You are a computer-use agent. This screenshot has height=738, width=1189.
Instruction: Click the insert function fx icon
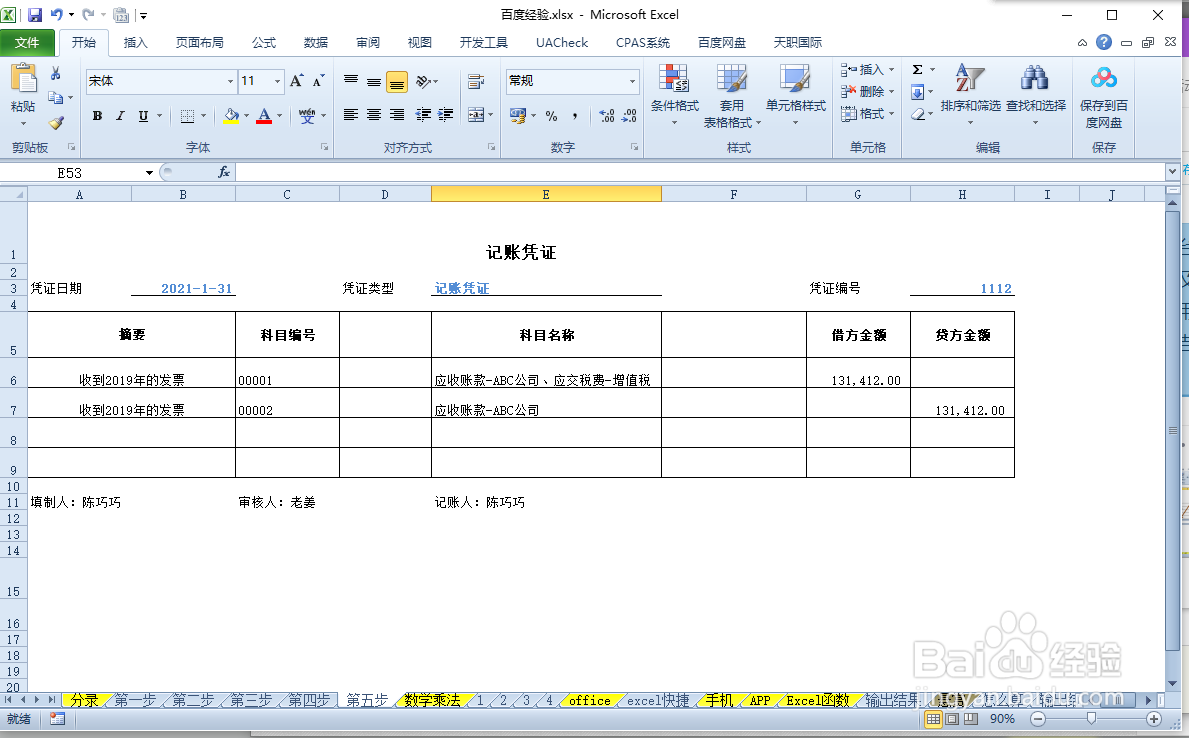pos(224,173)
